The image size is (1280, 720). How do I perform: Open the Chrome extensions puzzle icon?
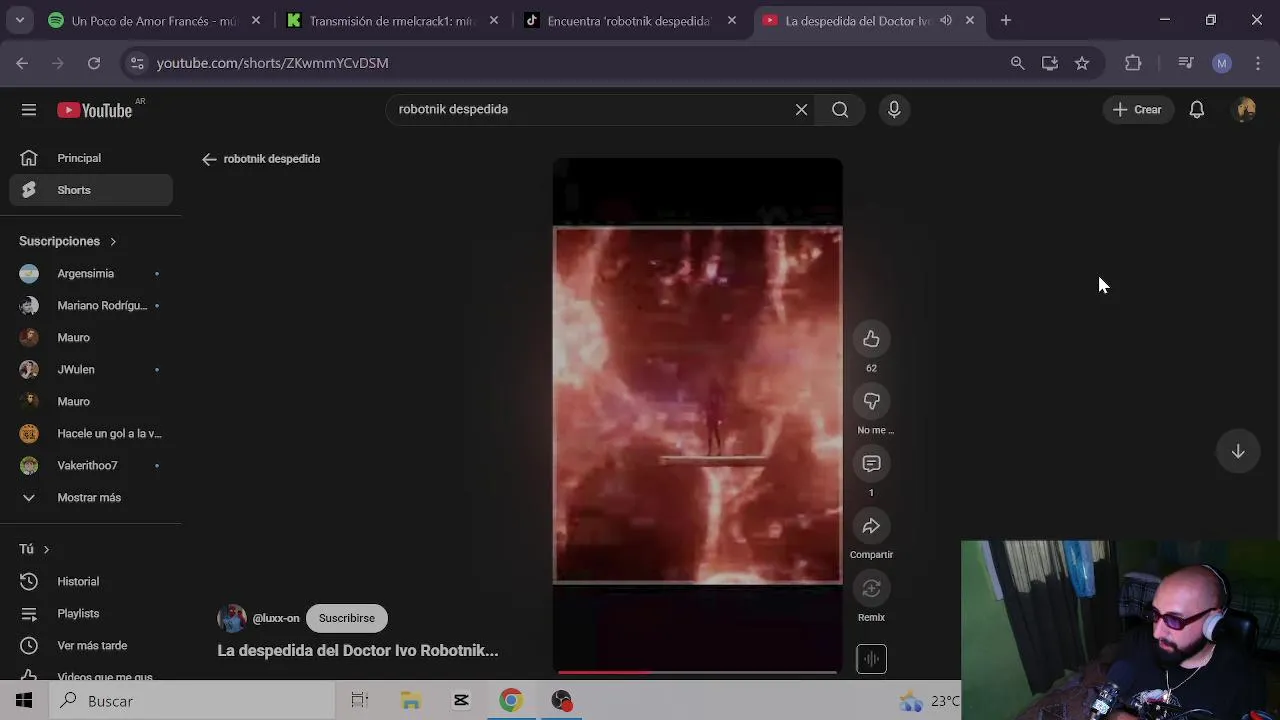coord(1133,63)
